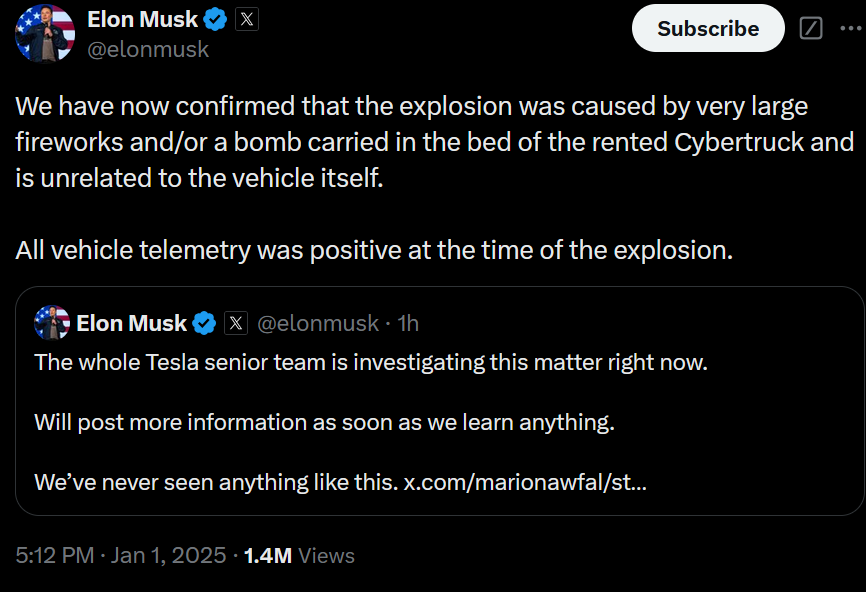Viewport: 866px width, 592px height.
Task: Click the quoted tweet's @elonmusk handle
Action: 318,324
